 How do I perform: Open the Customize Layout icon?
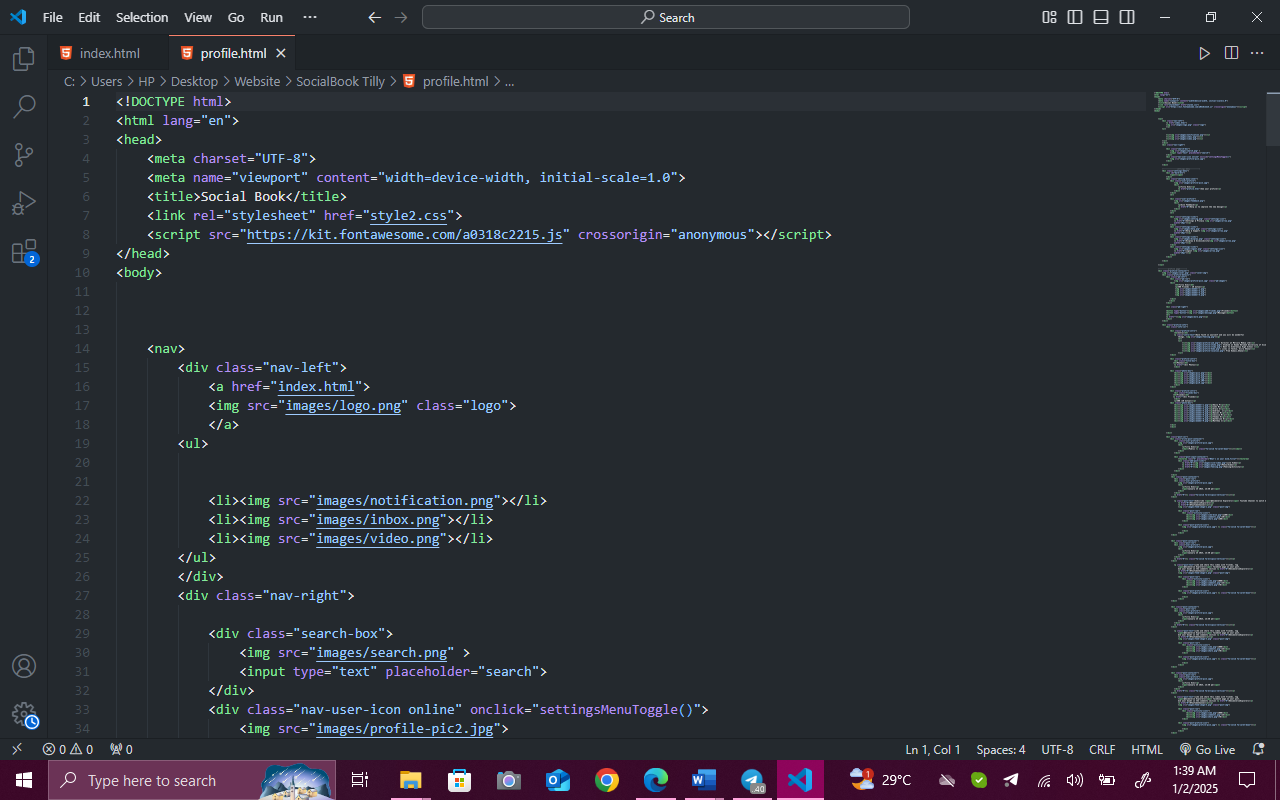click(x=1049, y=17)
